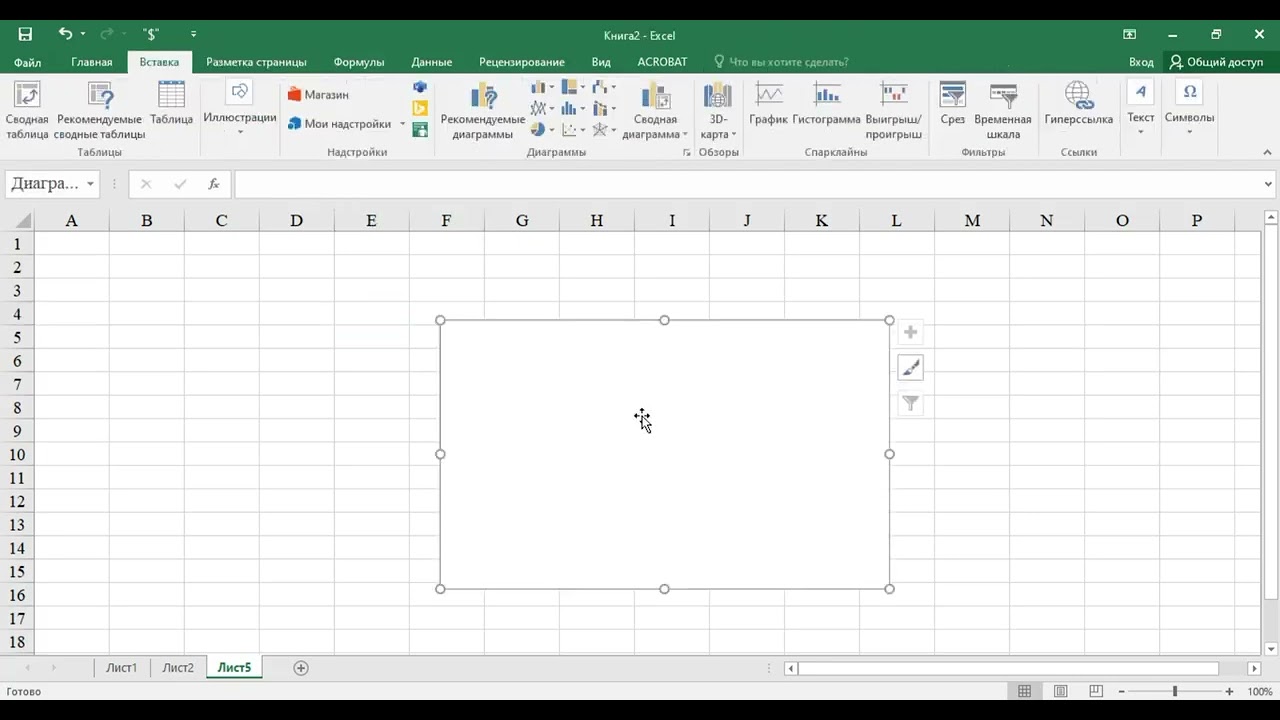Open the Formulas (Формулы) ribbon tab
The width and height of the screenshot is (1280, 720).
click(x=359, y=62)
